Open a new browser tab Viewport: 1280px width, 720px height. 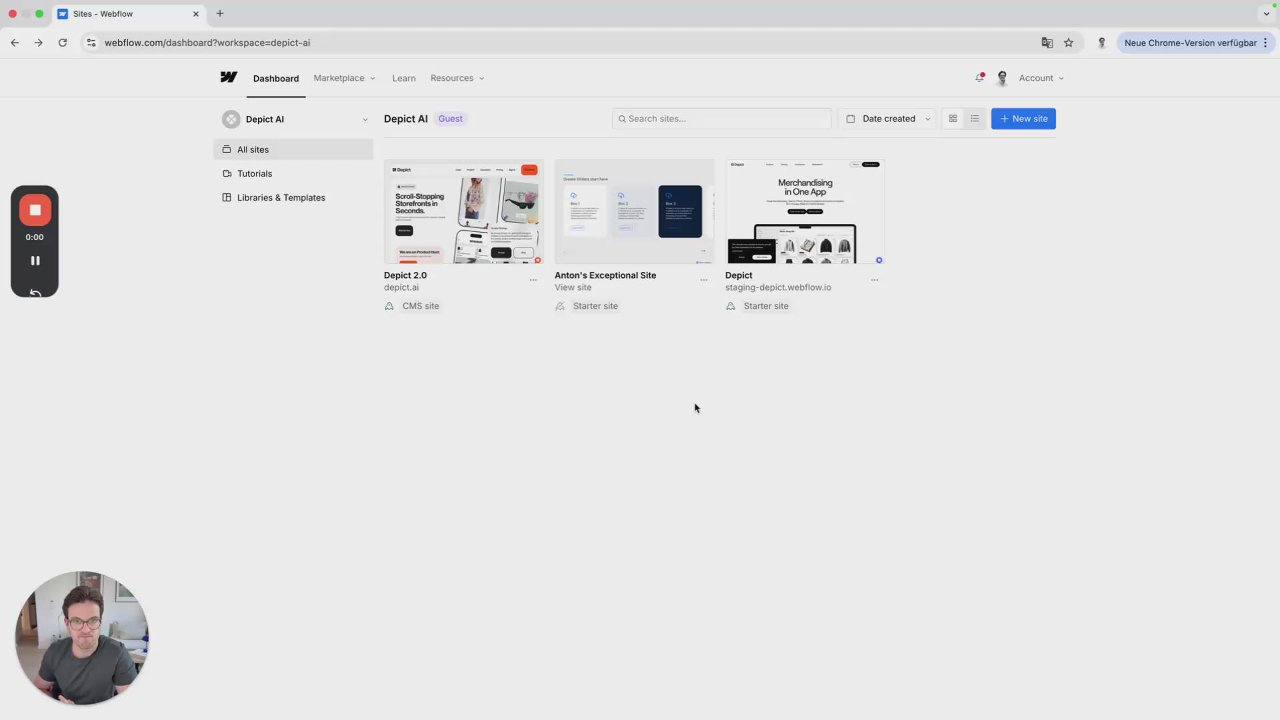point(220,13)
